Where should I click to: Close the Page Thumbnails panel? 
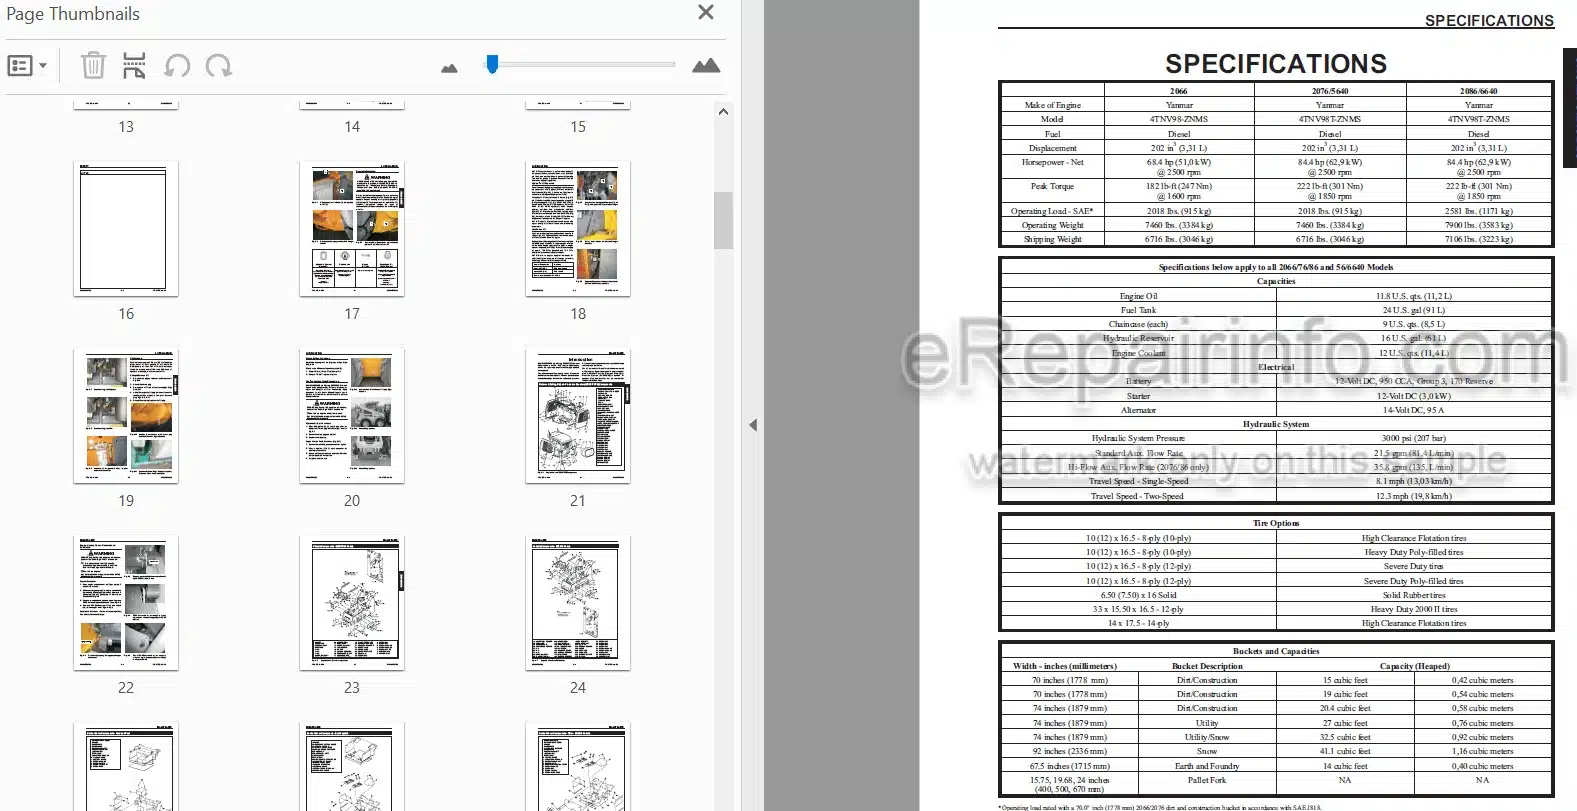coord(706,12)
